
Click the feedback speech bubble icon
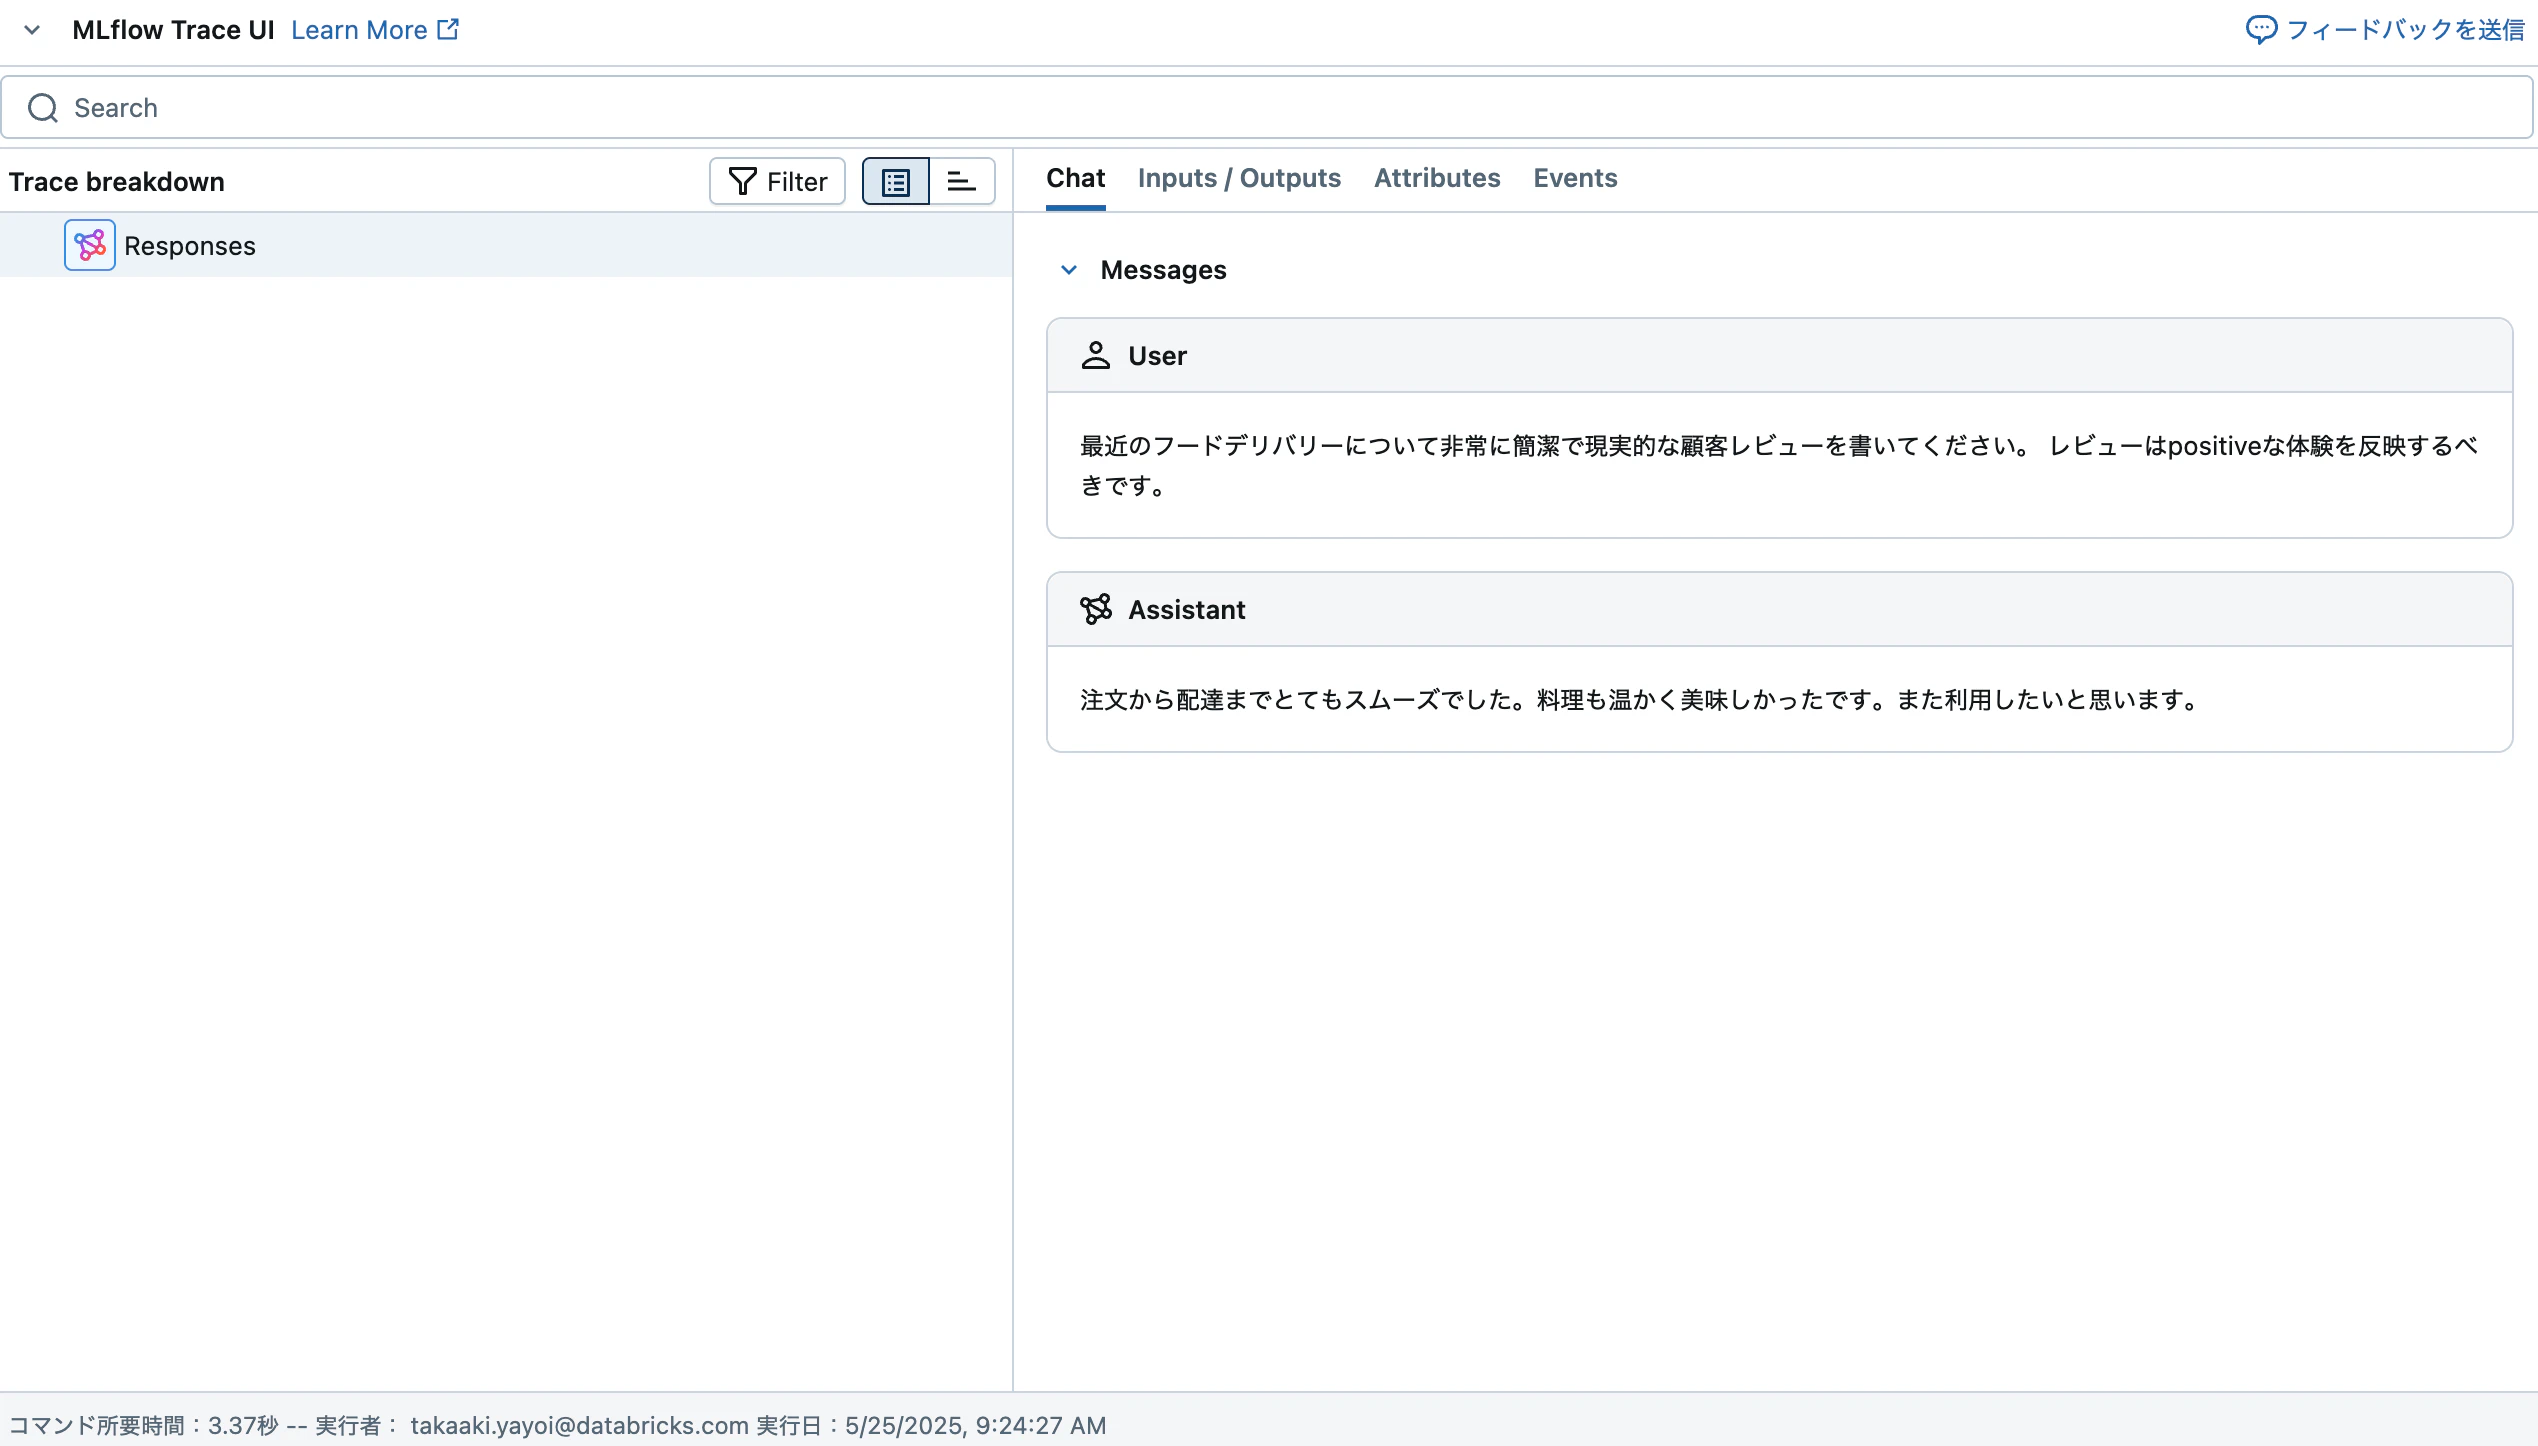(2261, 30)
